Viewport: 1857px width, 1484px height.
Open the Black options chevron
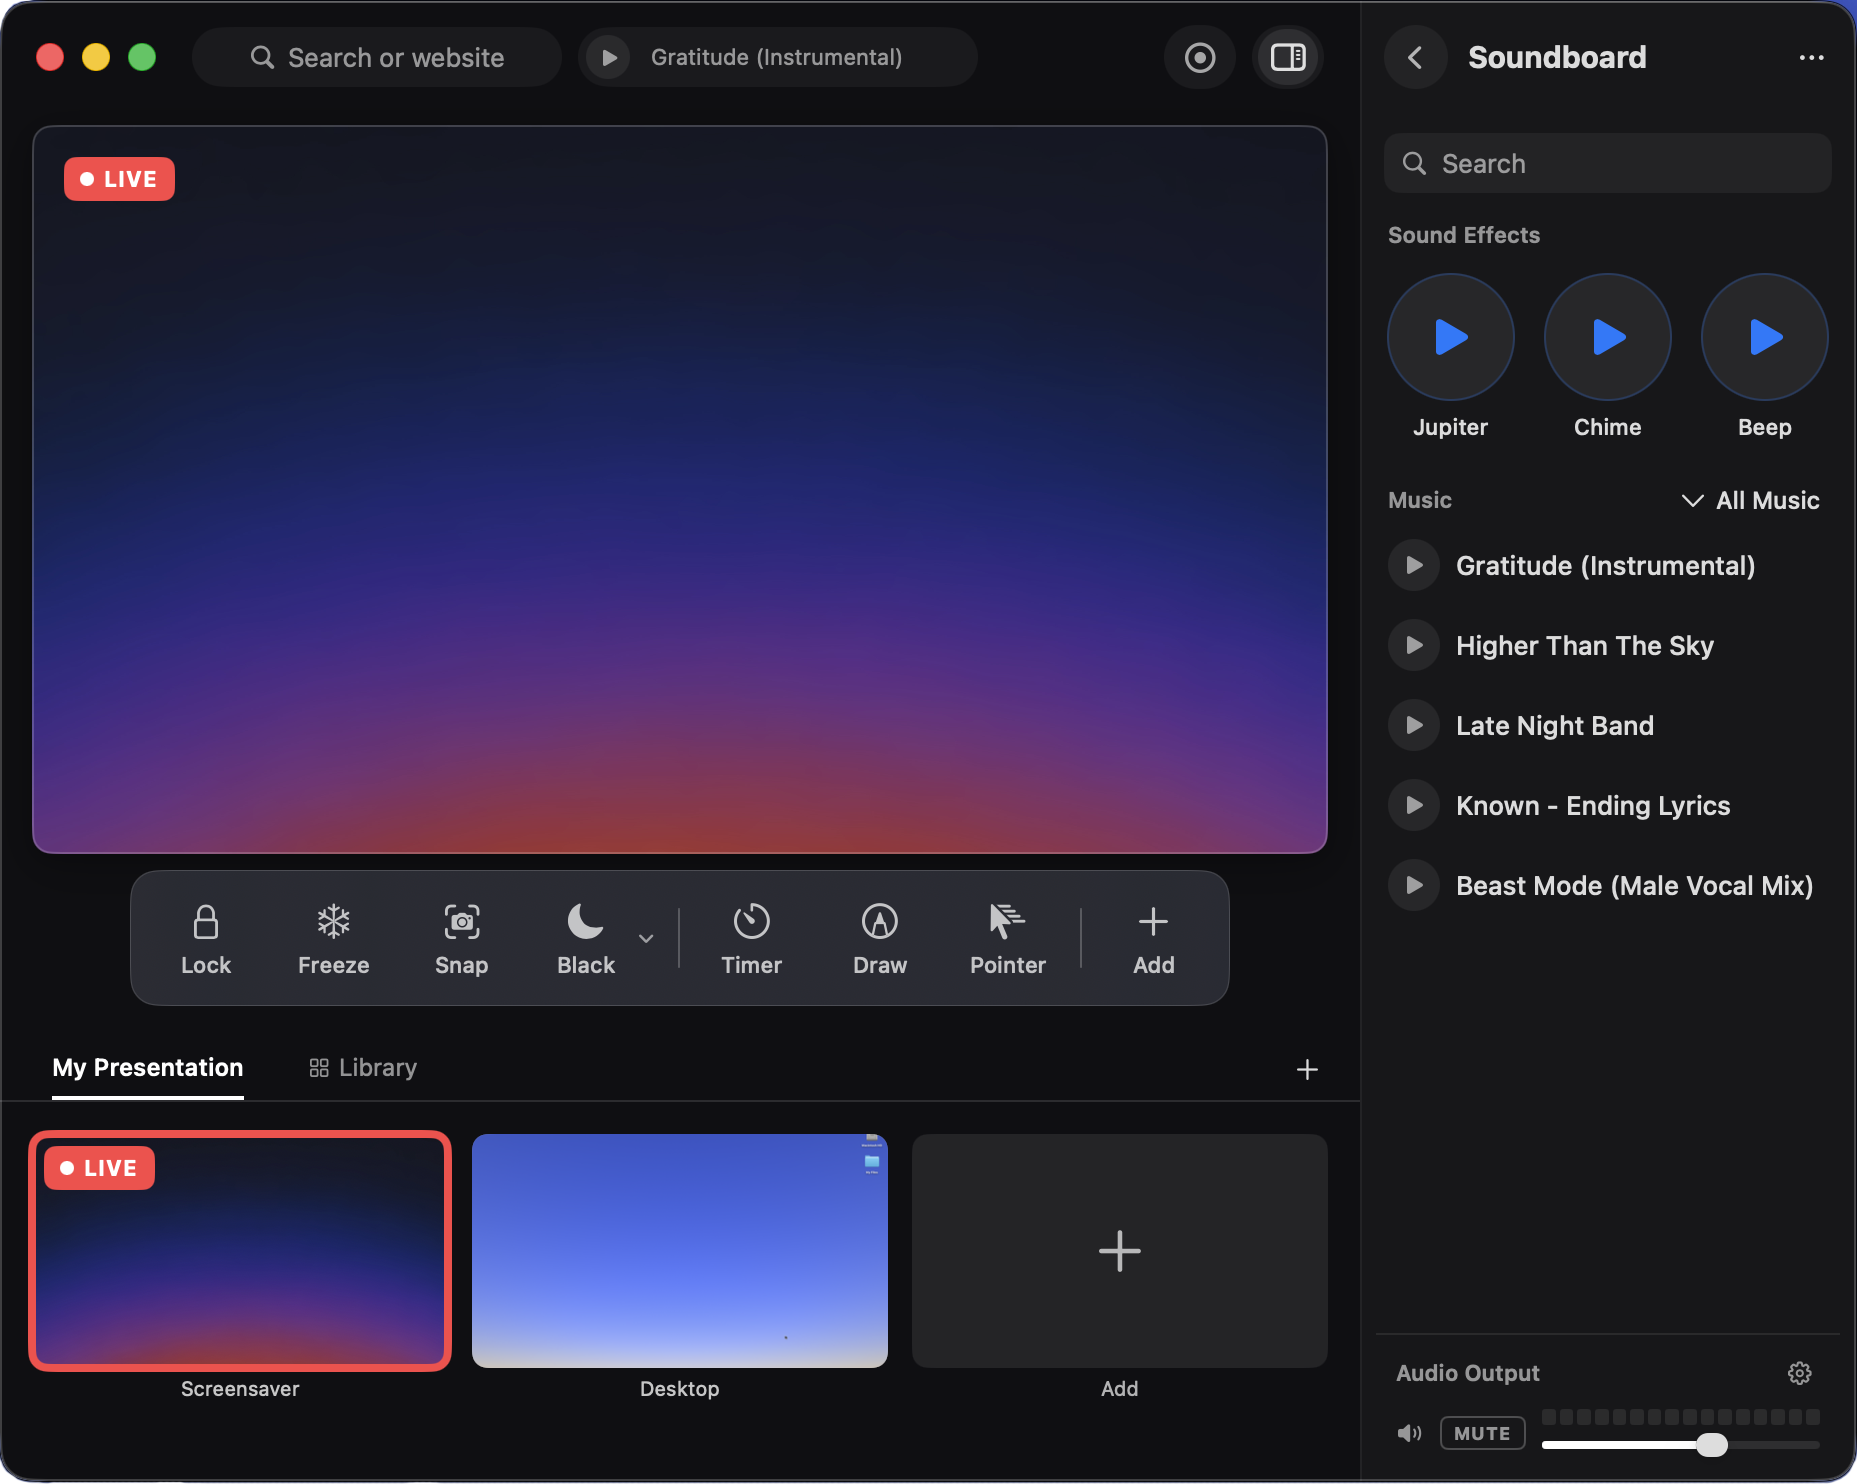pos(646,938)
